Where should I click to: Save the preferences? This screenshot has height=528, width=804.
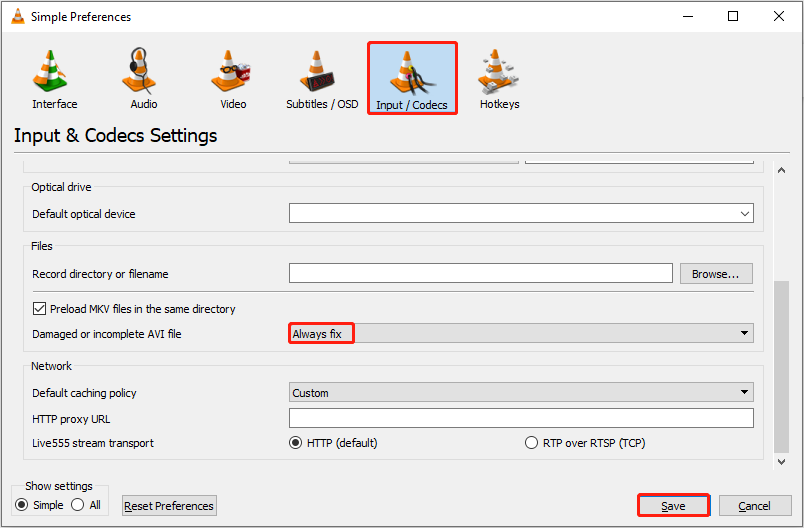(x=673, y=506)
